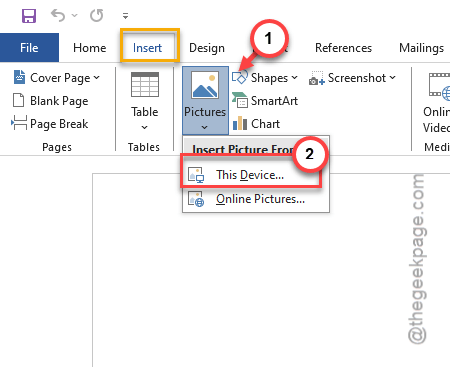Click the Undo arrow icon
This screenshot has width=450, height=367.
coord(58,15)
